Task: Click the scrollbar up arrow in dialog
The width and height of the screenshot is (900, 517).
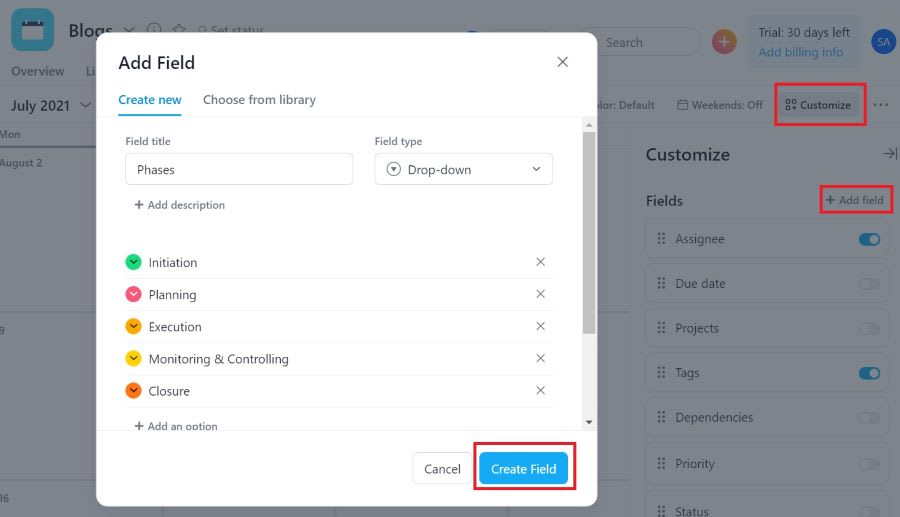Action: (589, 125)
